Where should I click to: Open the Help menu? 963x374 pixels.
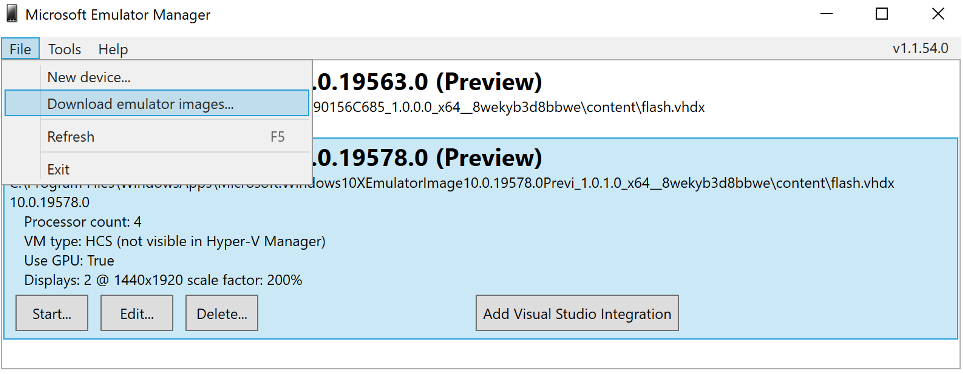click(113, 49)
